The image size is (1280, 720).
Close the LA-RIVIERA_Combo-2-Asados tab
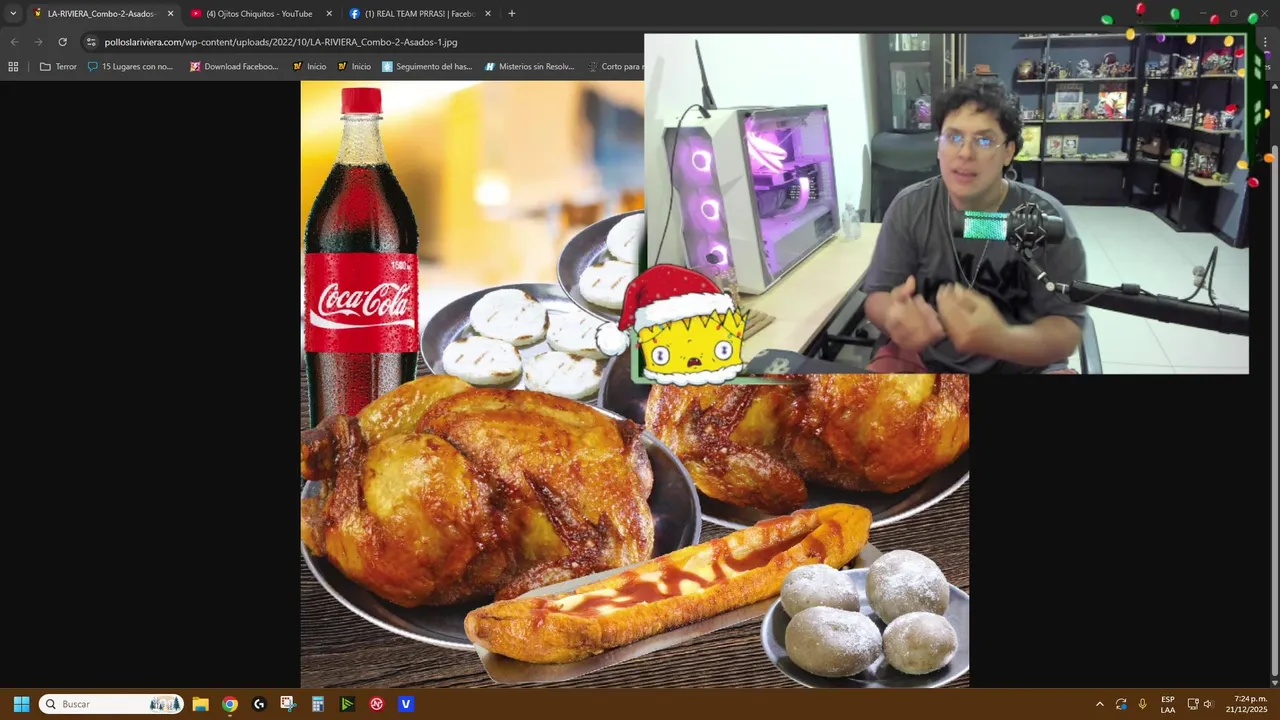click(x=170, y=14)
